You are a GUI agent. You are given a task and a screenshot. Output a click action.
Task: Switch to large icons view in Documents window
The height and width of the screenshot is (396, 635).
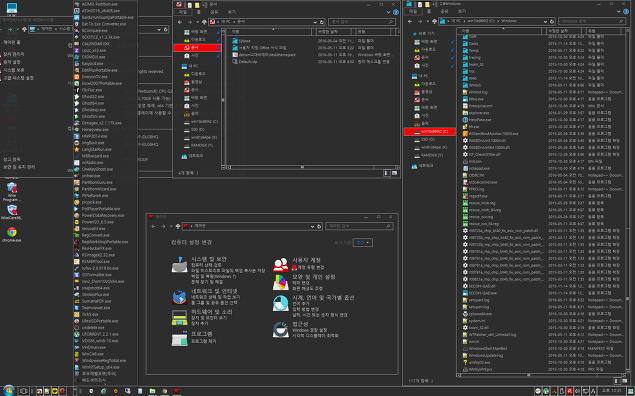pyautogui.click(x=394, y=173)
